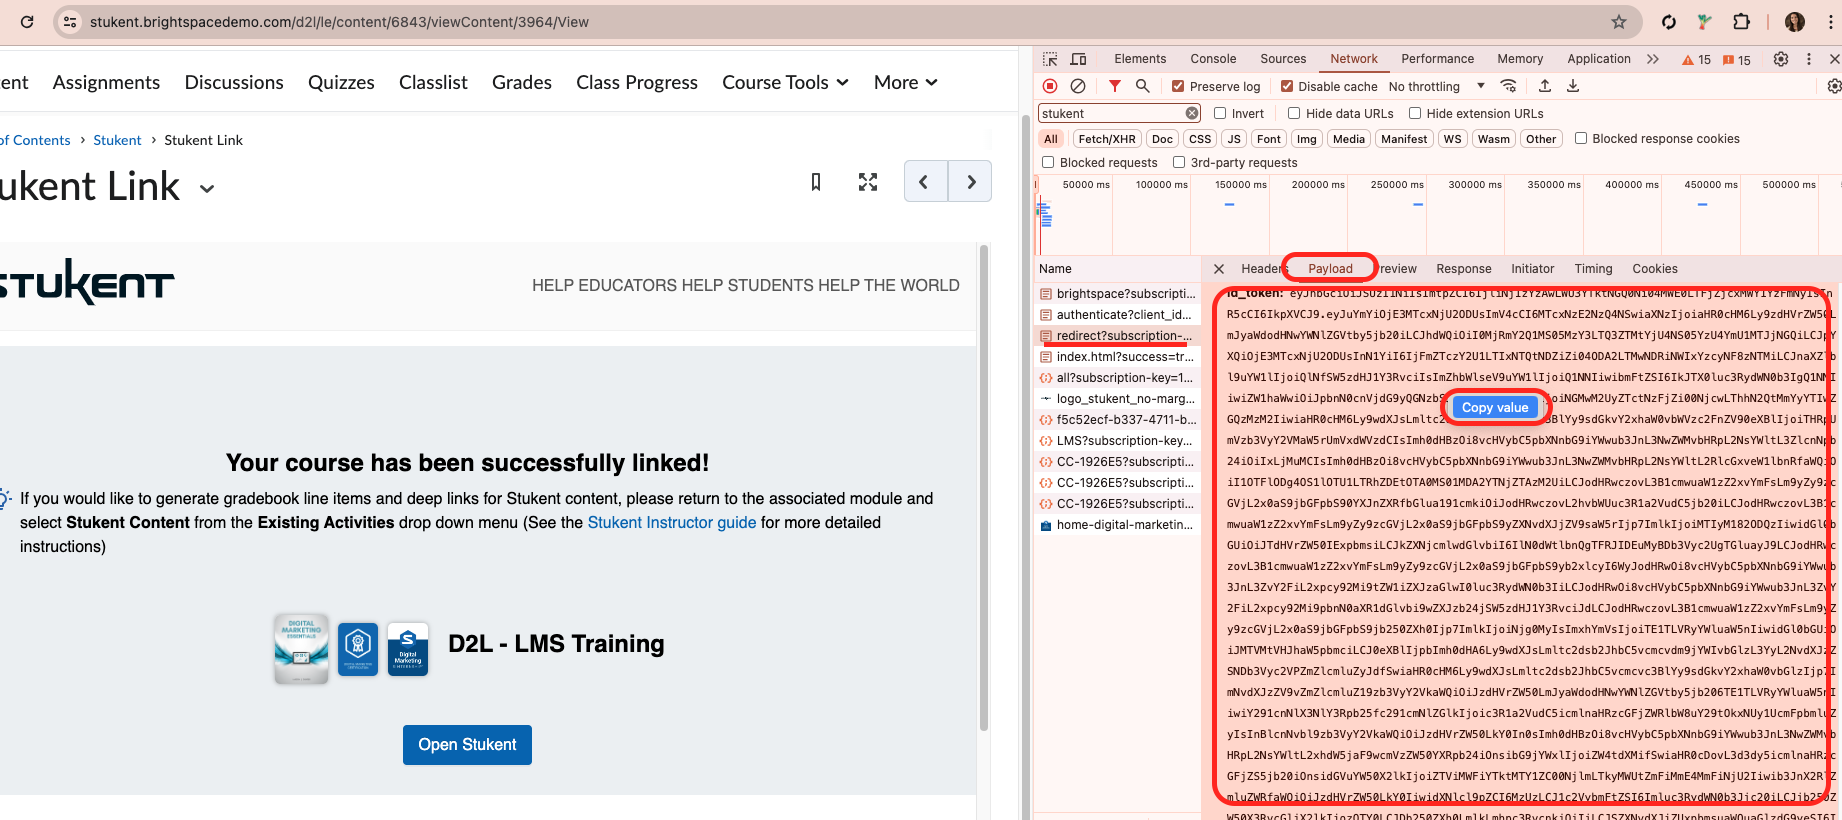Screen dimensions: 1842x820
Task: Import a HAR file with upload arrow
Action: pyautogui.click(x=1545, y=86)
